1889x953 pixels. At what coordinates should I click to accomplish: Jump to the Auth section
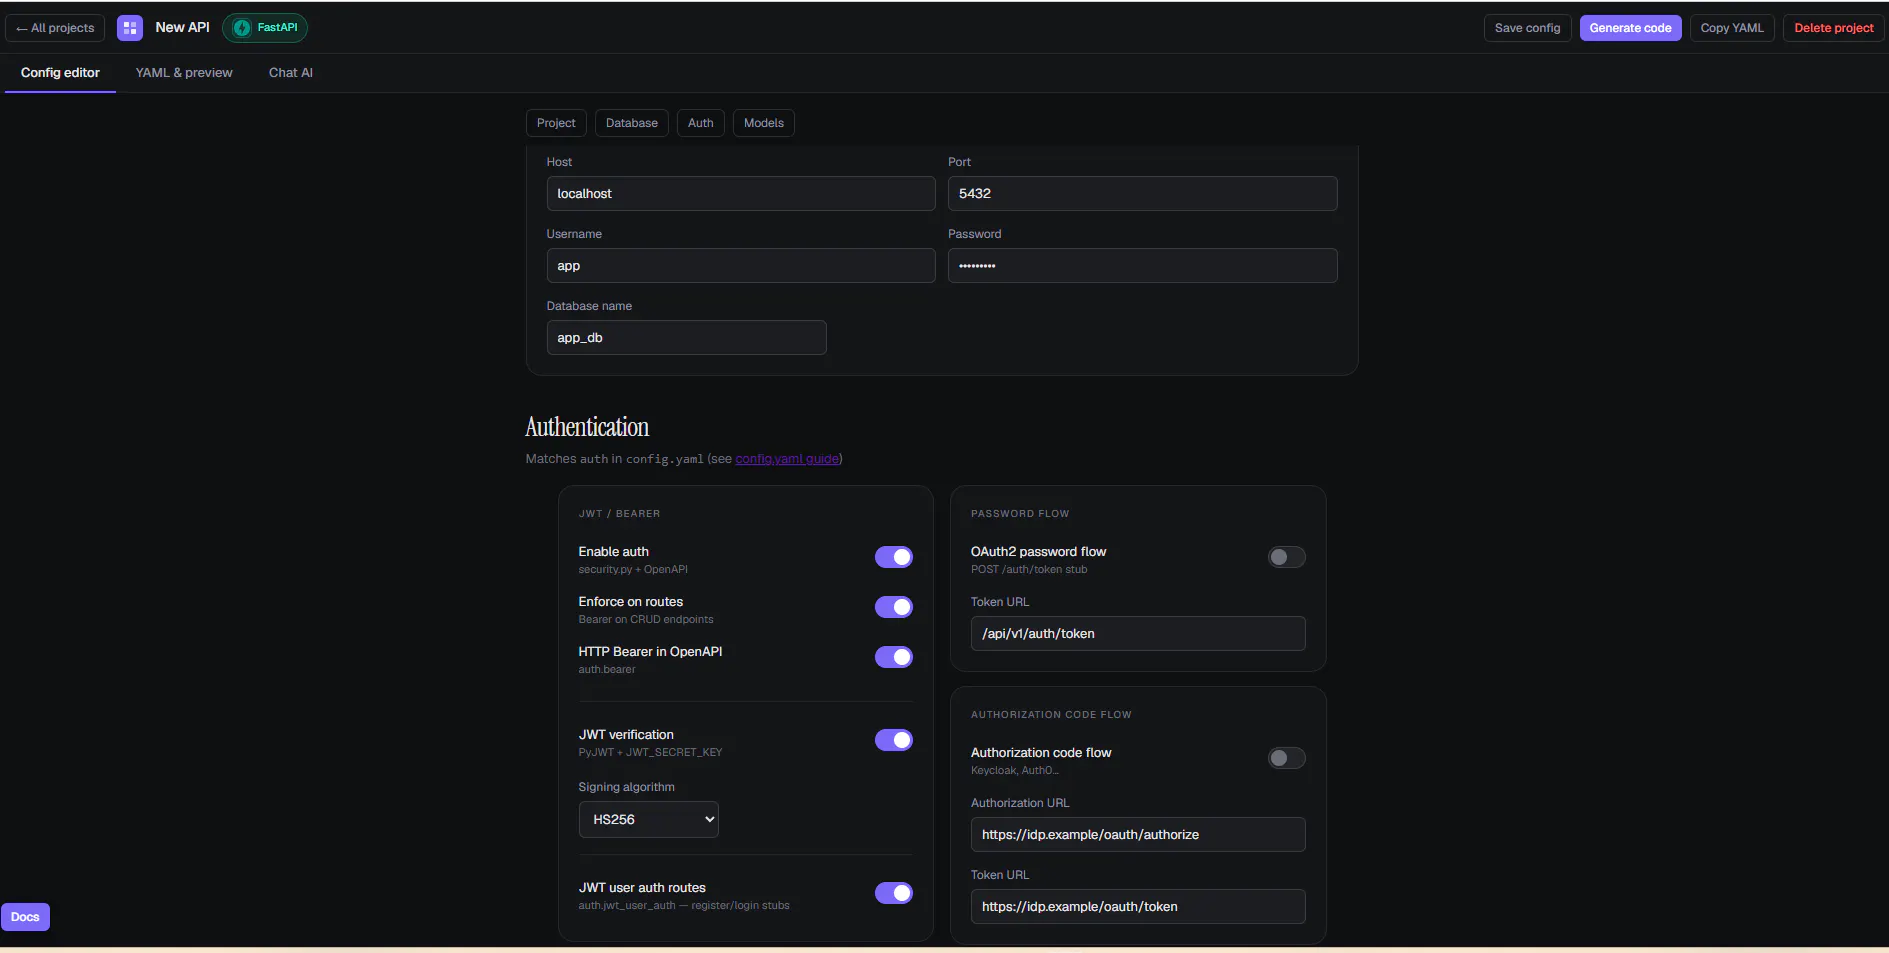click(701, 123)
